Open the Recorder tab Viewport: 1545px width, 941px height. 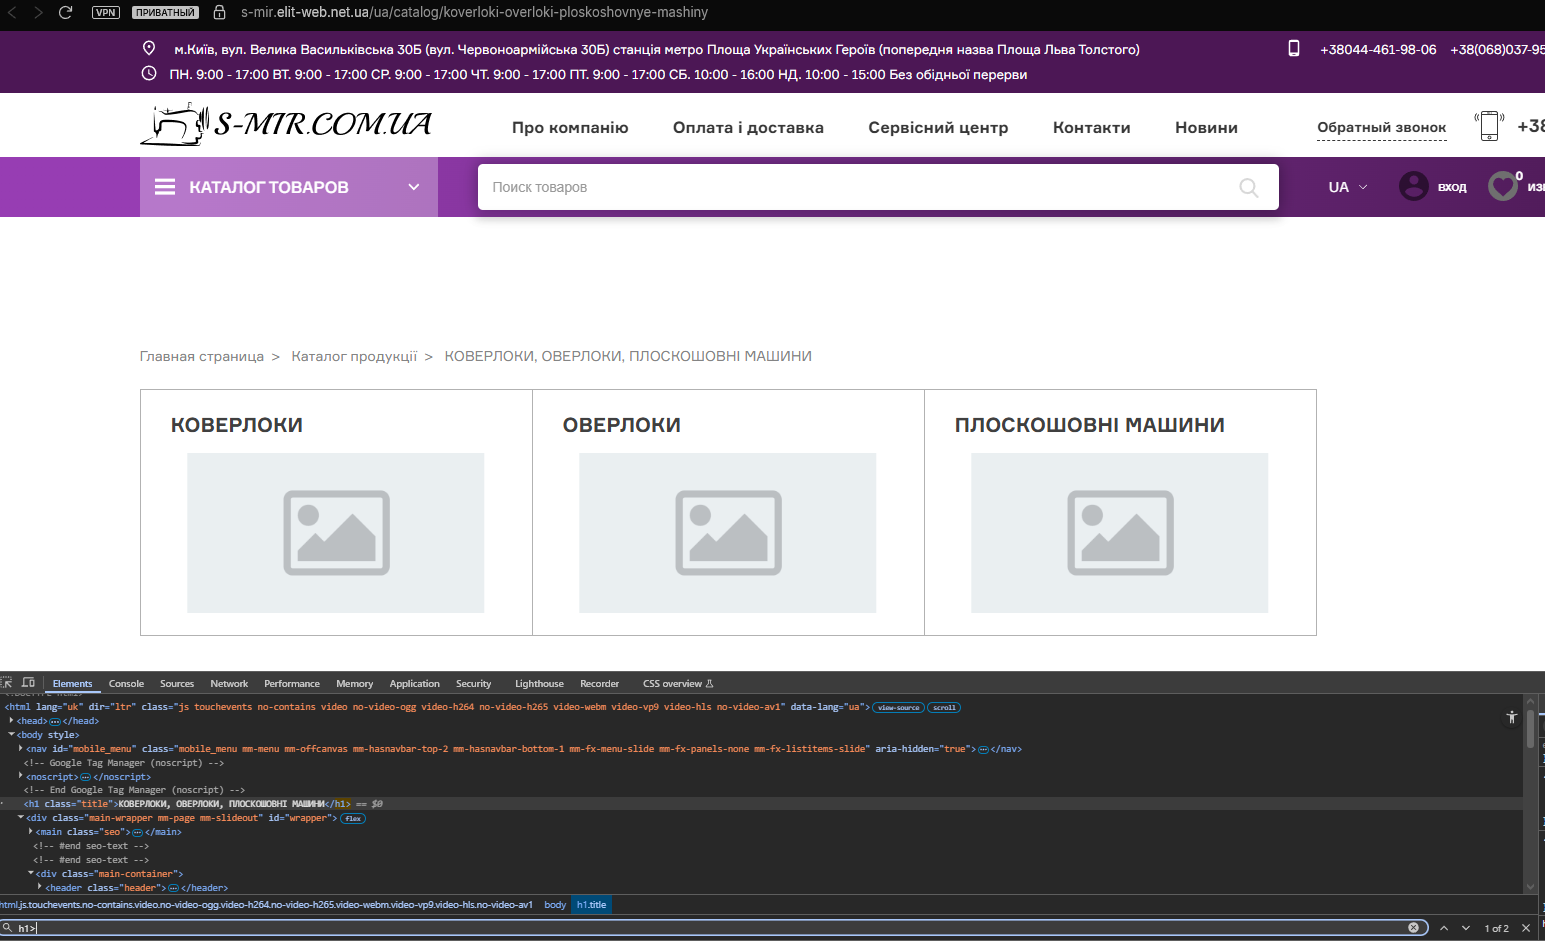(600, 684)
